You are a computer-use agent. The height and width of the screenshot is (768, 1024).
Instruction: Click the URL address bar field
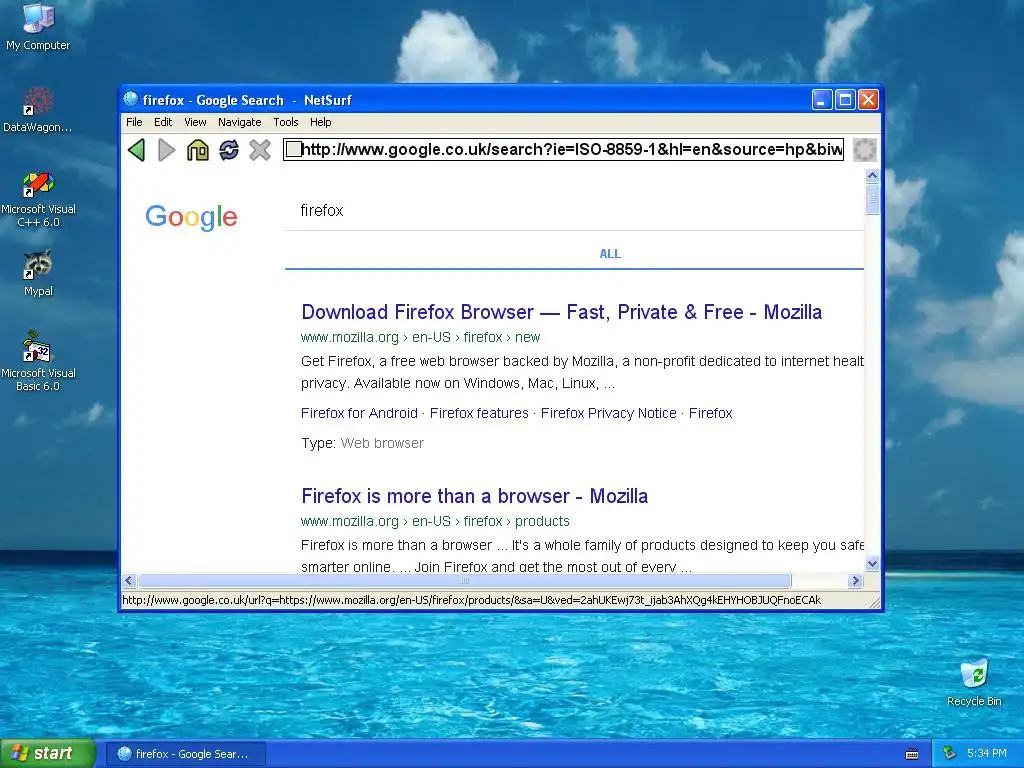(x=564, y=150)
